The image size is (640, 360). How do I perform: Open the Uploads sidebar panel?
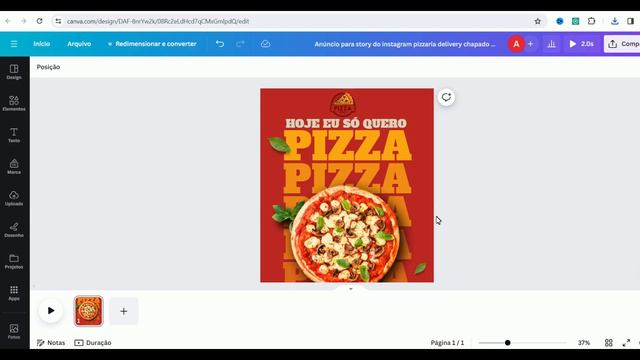(14, 198)
